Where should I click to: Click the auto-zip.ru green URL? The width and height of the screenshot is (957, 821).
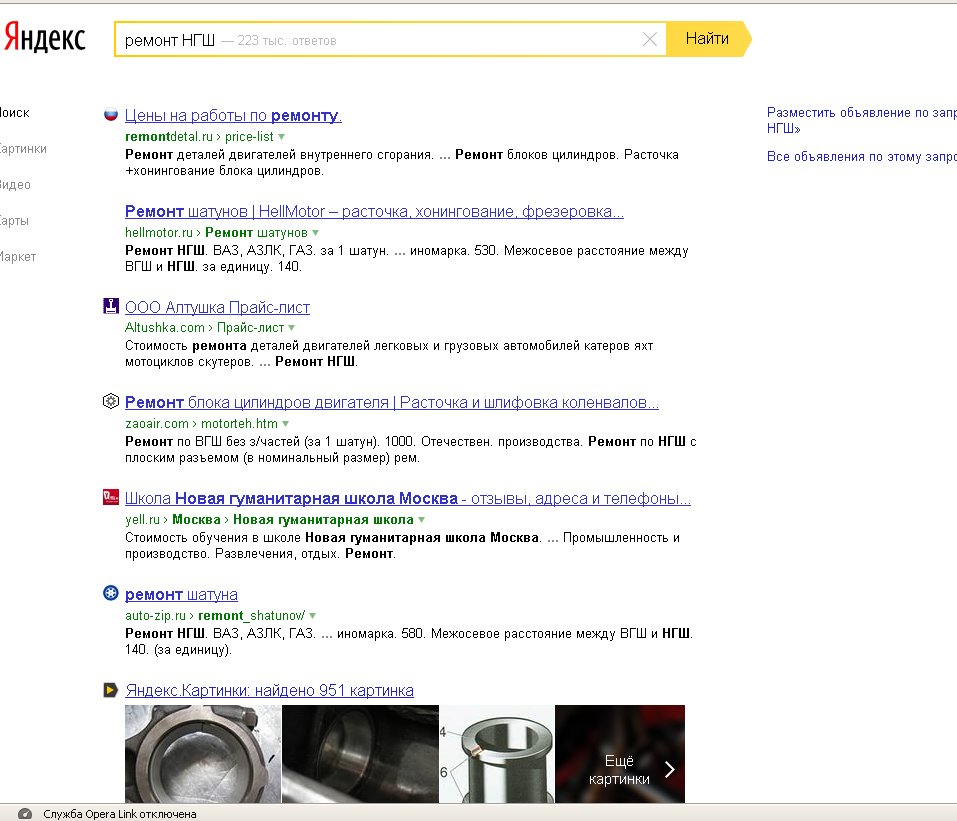click(155, 615)
